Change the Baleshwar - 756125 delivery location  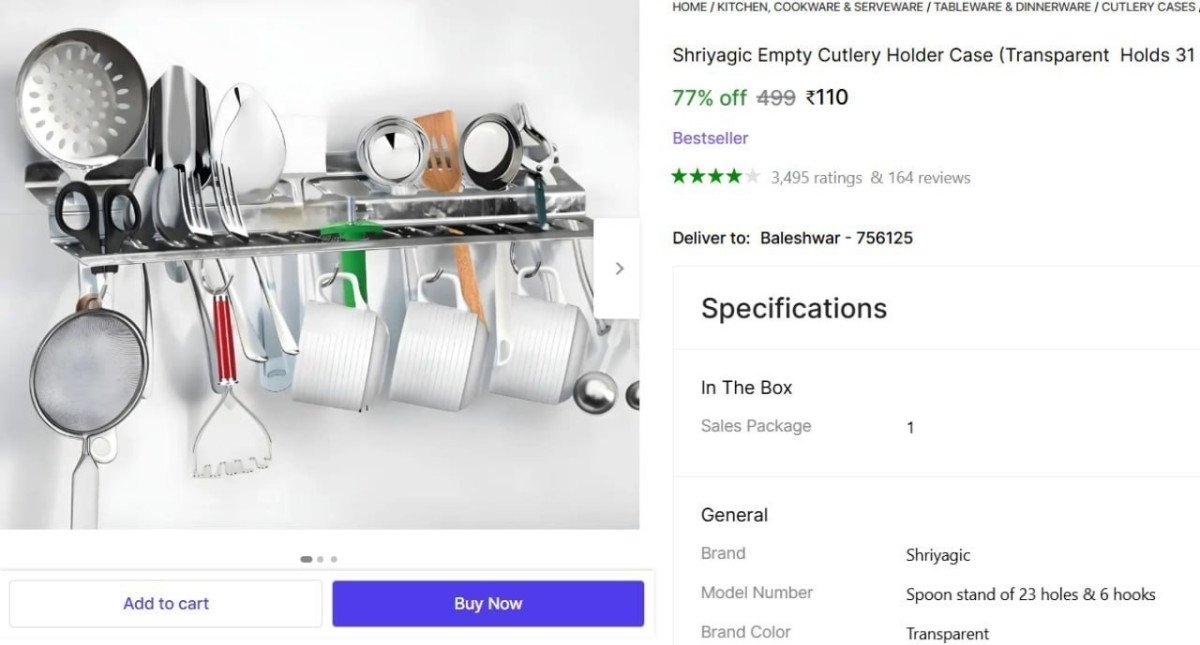point(837,237)
